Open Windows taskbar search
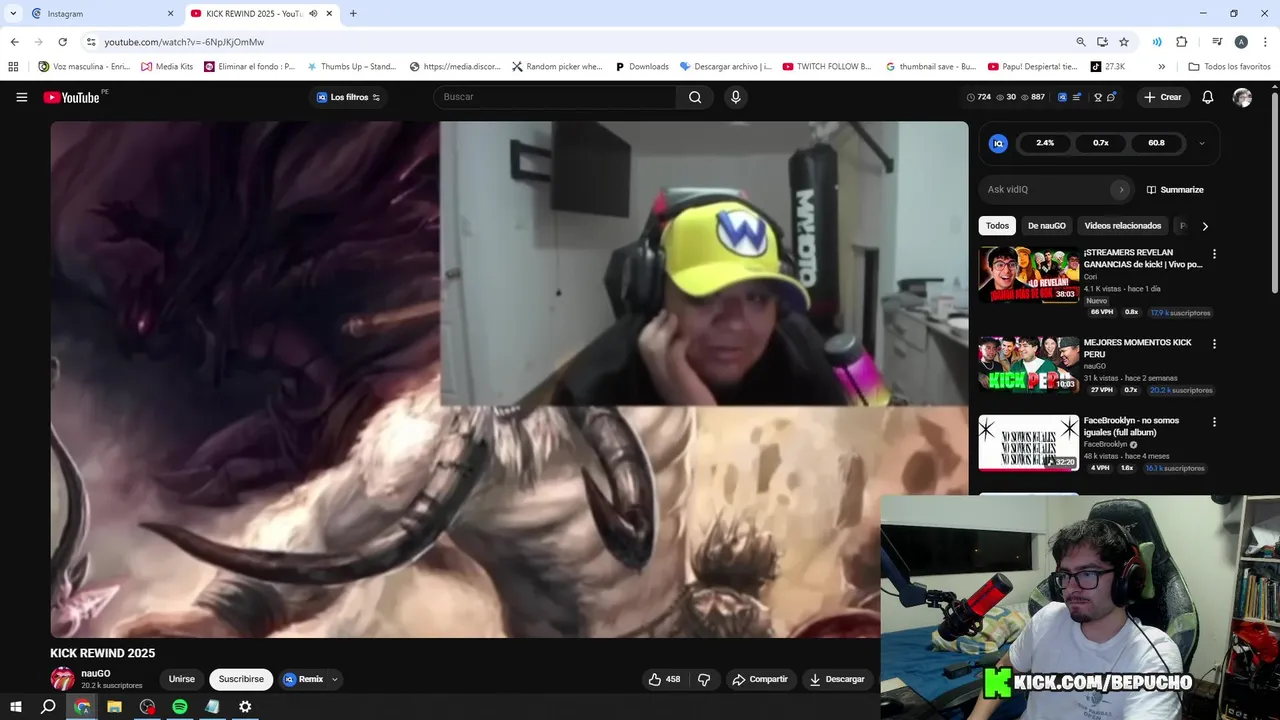Screen dimensions: 1280x720 coord(48,707)
